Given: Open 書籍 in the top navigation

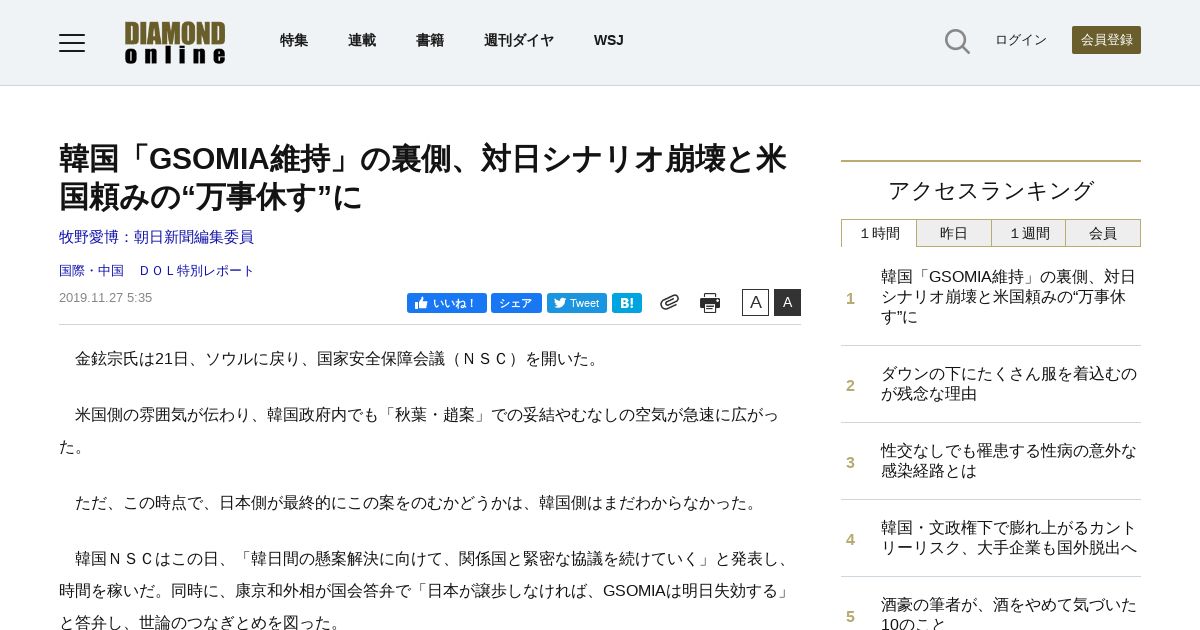Looking at the screenshot, I should 430,40.
